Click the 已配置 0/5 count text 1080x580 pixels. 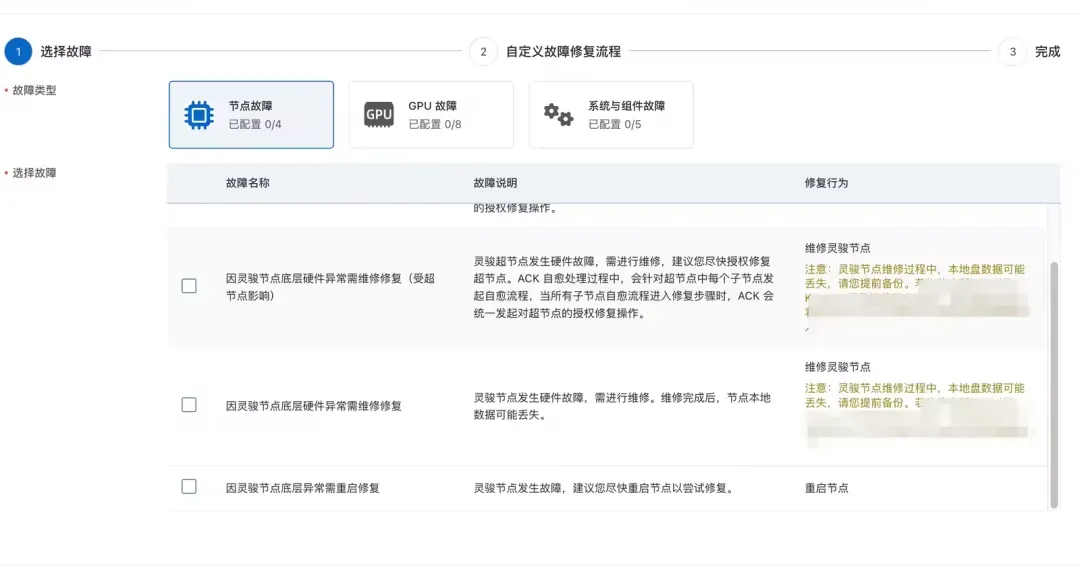(614, 125)
